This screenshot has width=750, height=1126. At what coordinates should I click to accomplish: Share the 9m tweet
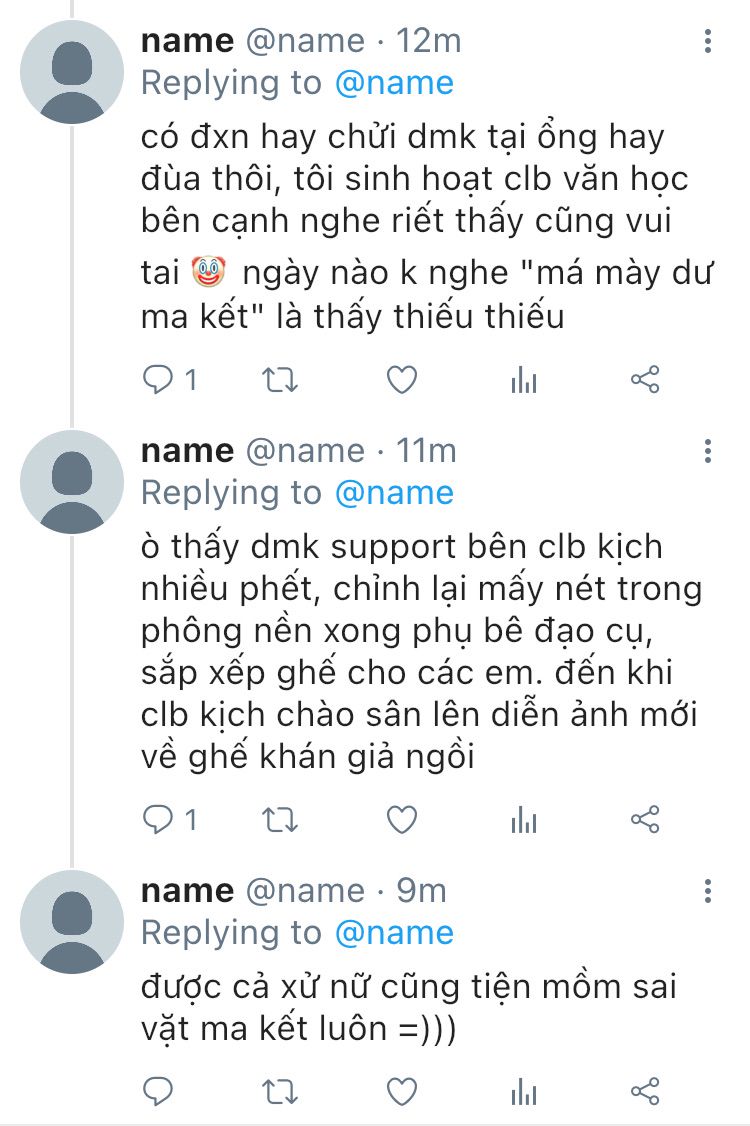645,1089
